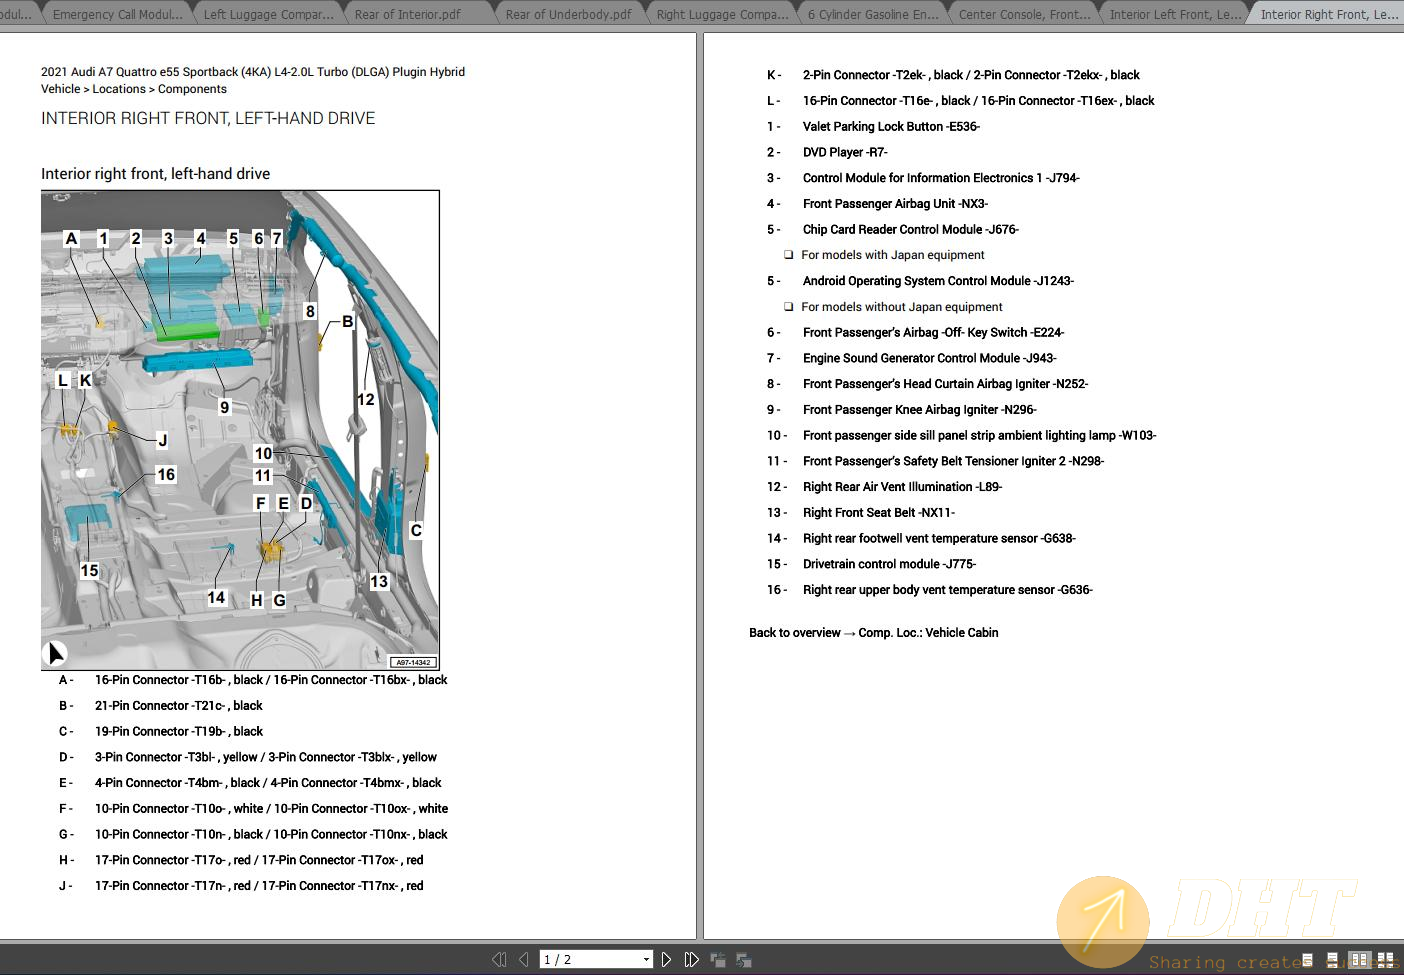Click row C '19-Pin Connector -T19b-, black'
Viewport: 1404px width, 975px height.
[160, 732]
